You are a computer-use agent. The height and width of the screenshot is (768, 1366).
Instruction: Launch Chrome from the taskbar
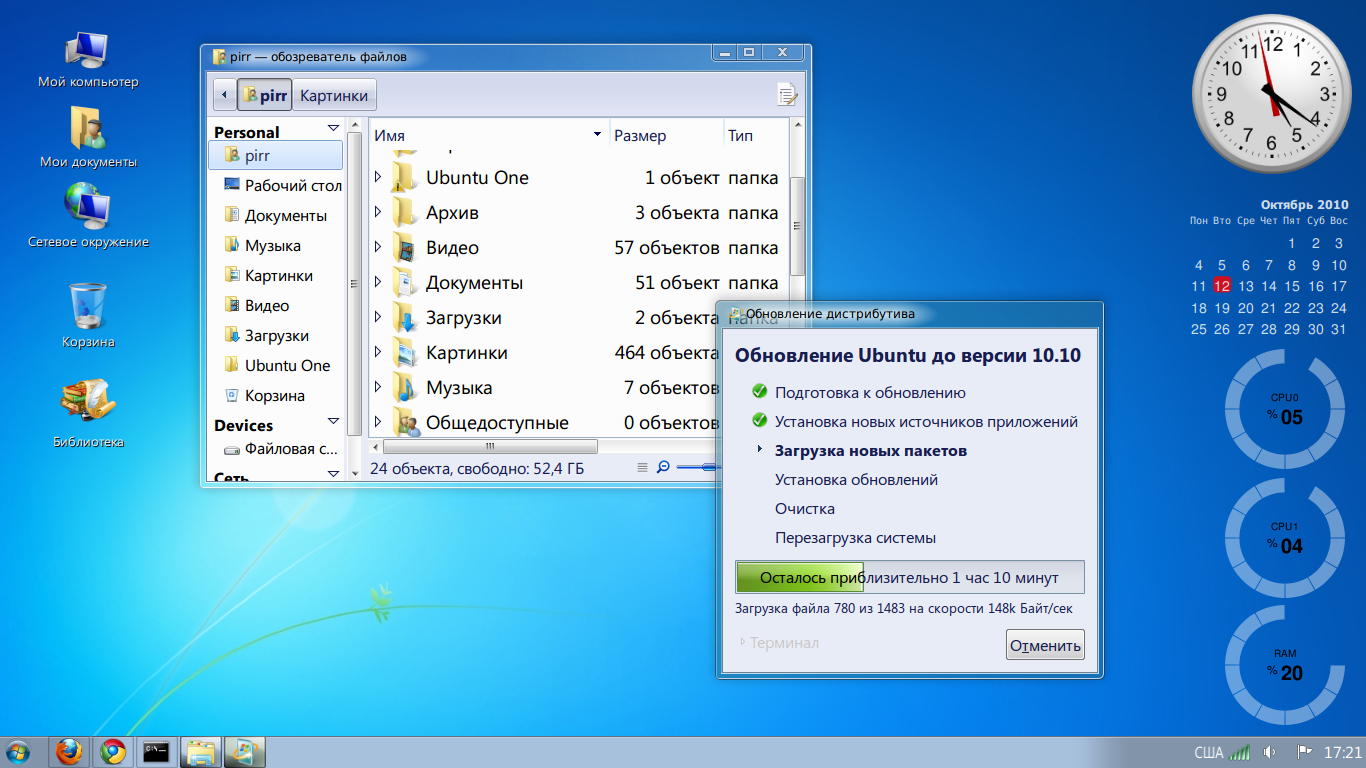(x=112, y=752)
